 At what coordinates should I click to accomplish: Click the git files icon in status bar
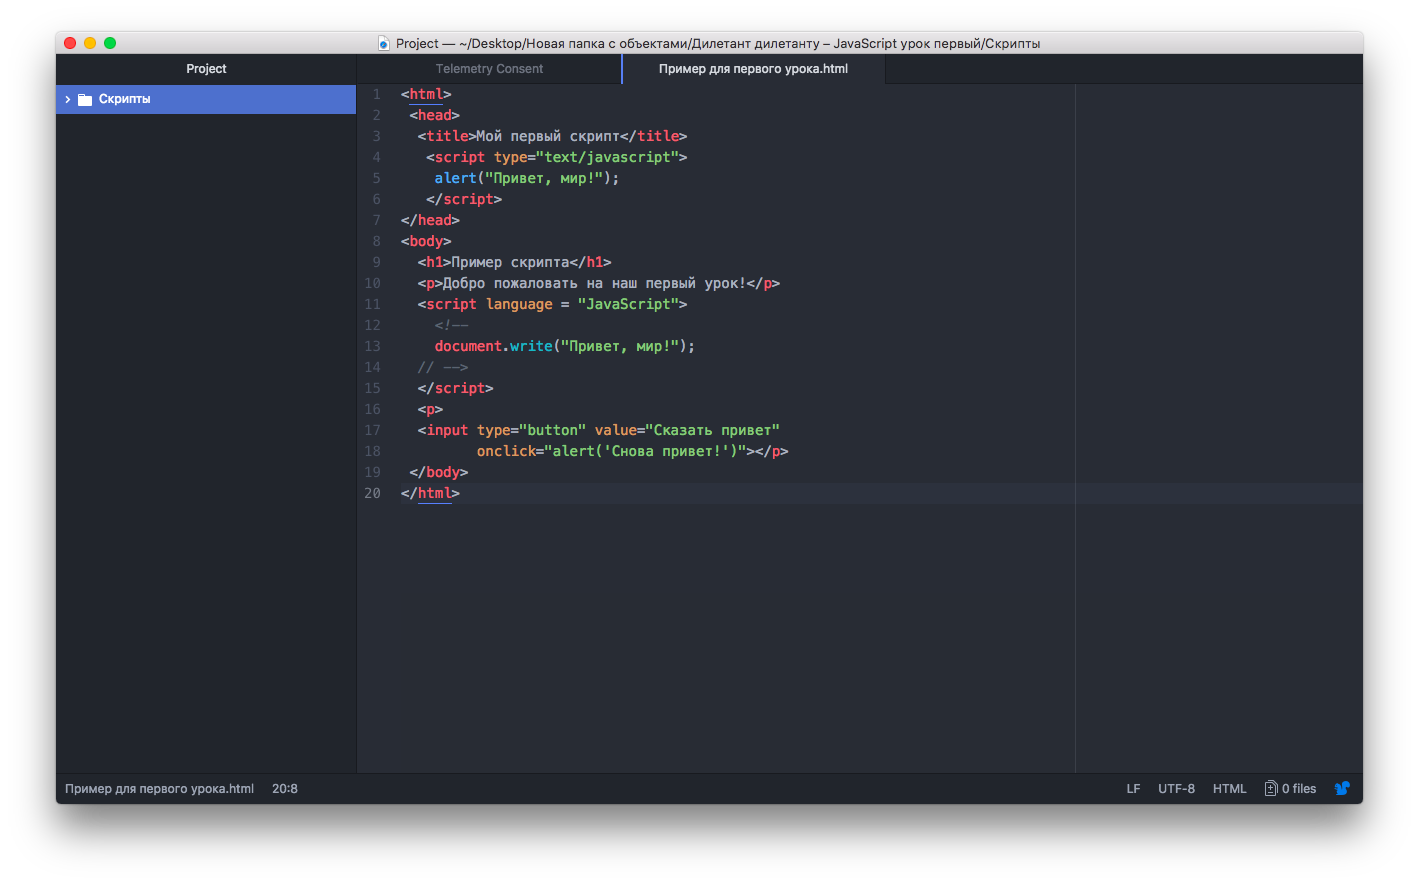coord(1271,788)
